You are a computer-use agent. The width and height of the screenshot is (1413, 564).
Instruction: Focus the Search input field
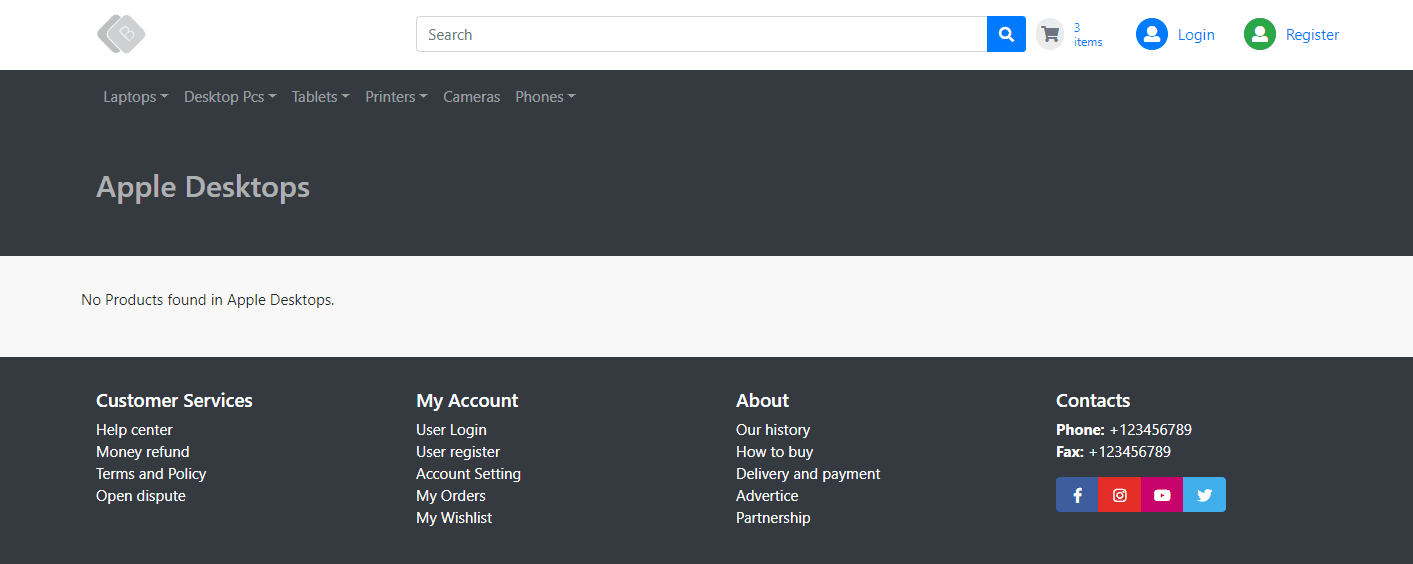click(x=702, y=34)
